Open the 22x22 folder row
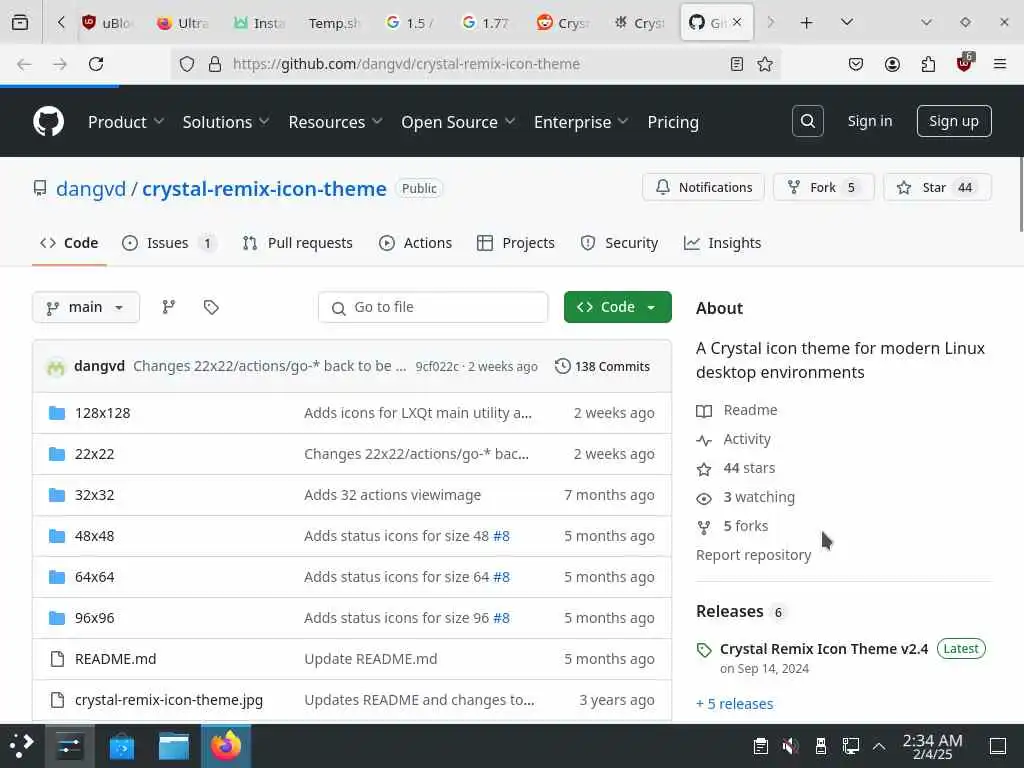Viewport: 1024px width, 768px height. point(352,454)
